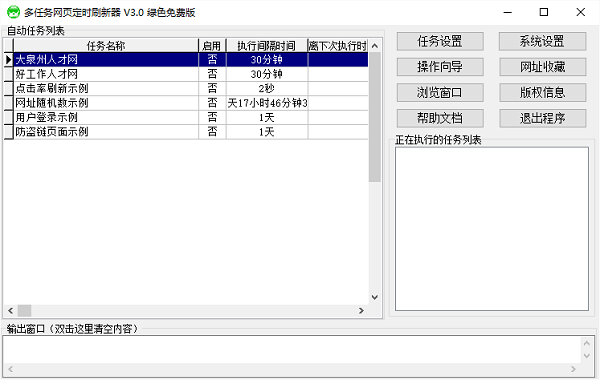The height and width of the screenshot is (380, 600).
Task: Click task list vertical scrollbar thumb
Action: point(375,117)
